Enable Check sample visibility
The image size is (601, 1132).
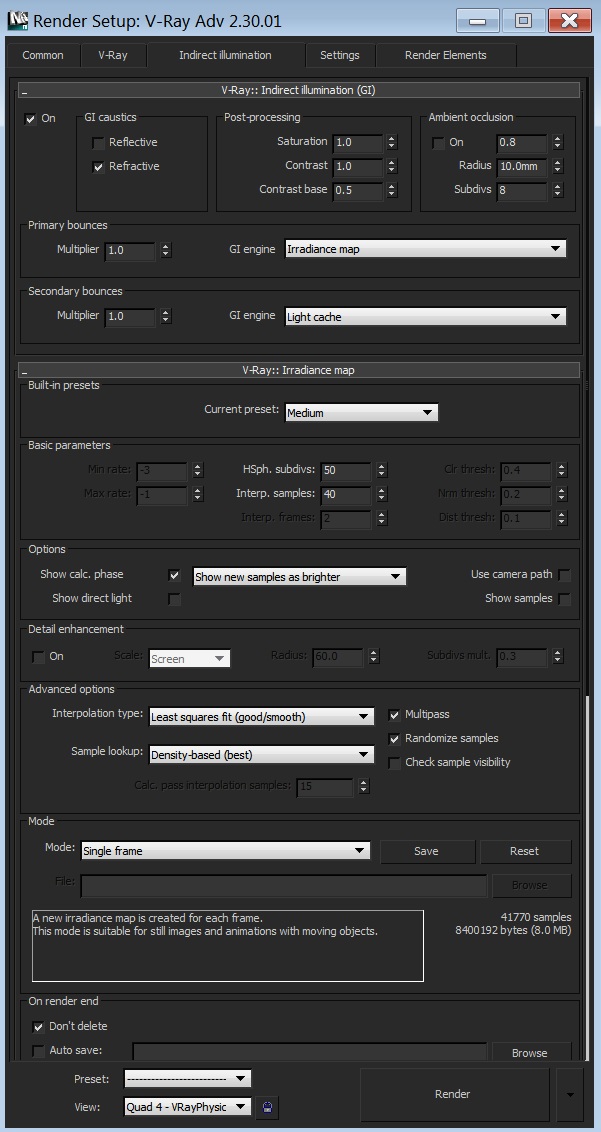[x=394, y=763]
